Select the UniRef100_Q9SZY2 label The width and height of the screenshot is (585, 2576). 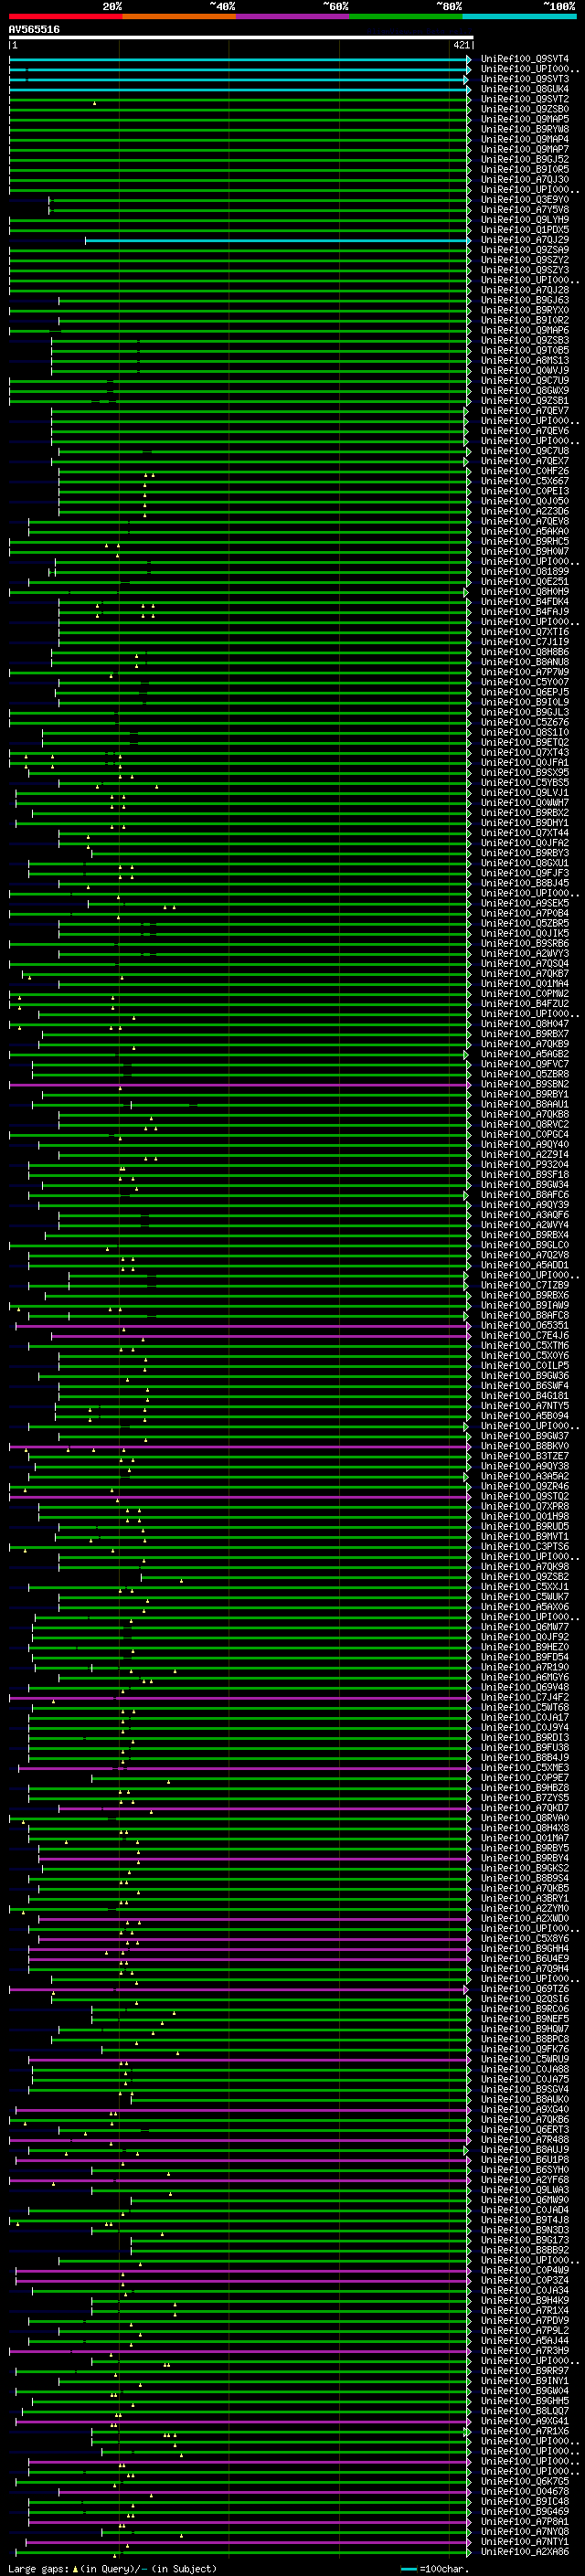tap(524, 260)
